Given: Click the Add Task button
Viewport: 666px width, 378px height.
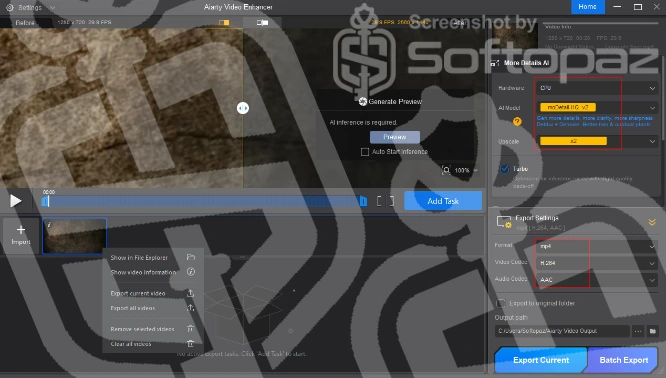Looking at the screenshot, I should [x=443, y=201].
